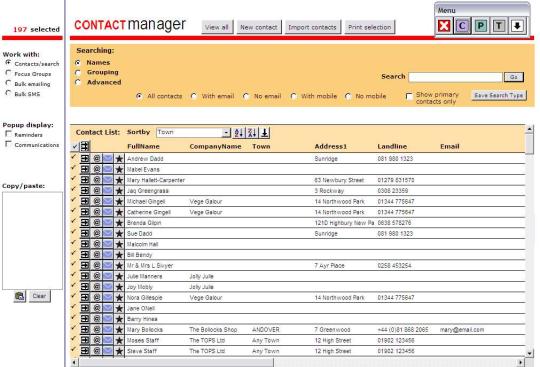Sort contact list ascending A-Z

[x=239, y=133]
